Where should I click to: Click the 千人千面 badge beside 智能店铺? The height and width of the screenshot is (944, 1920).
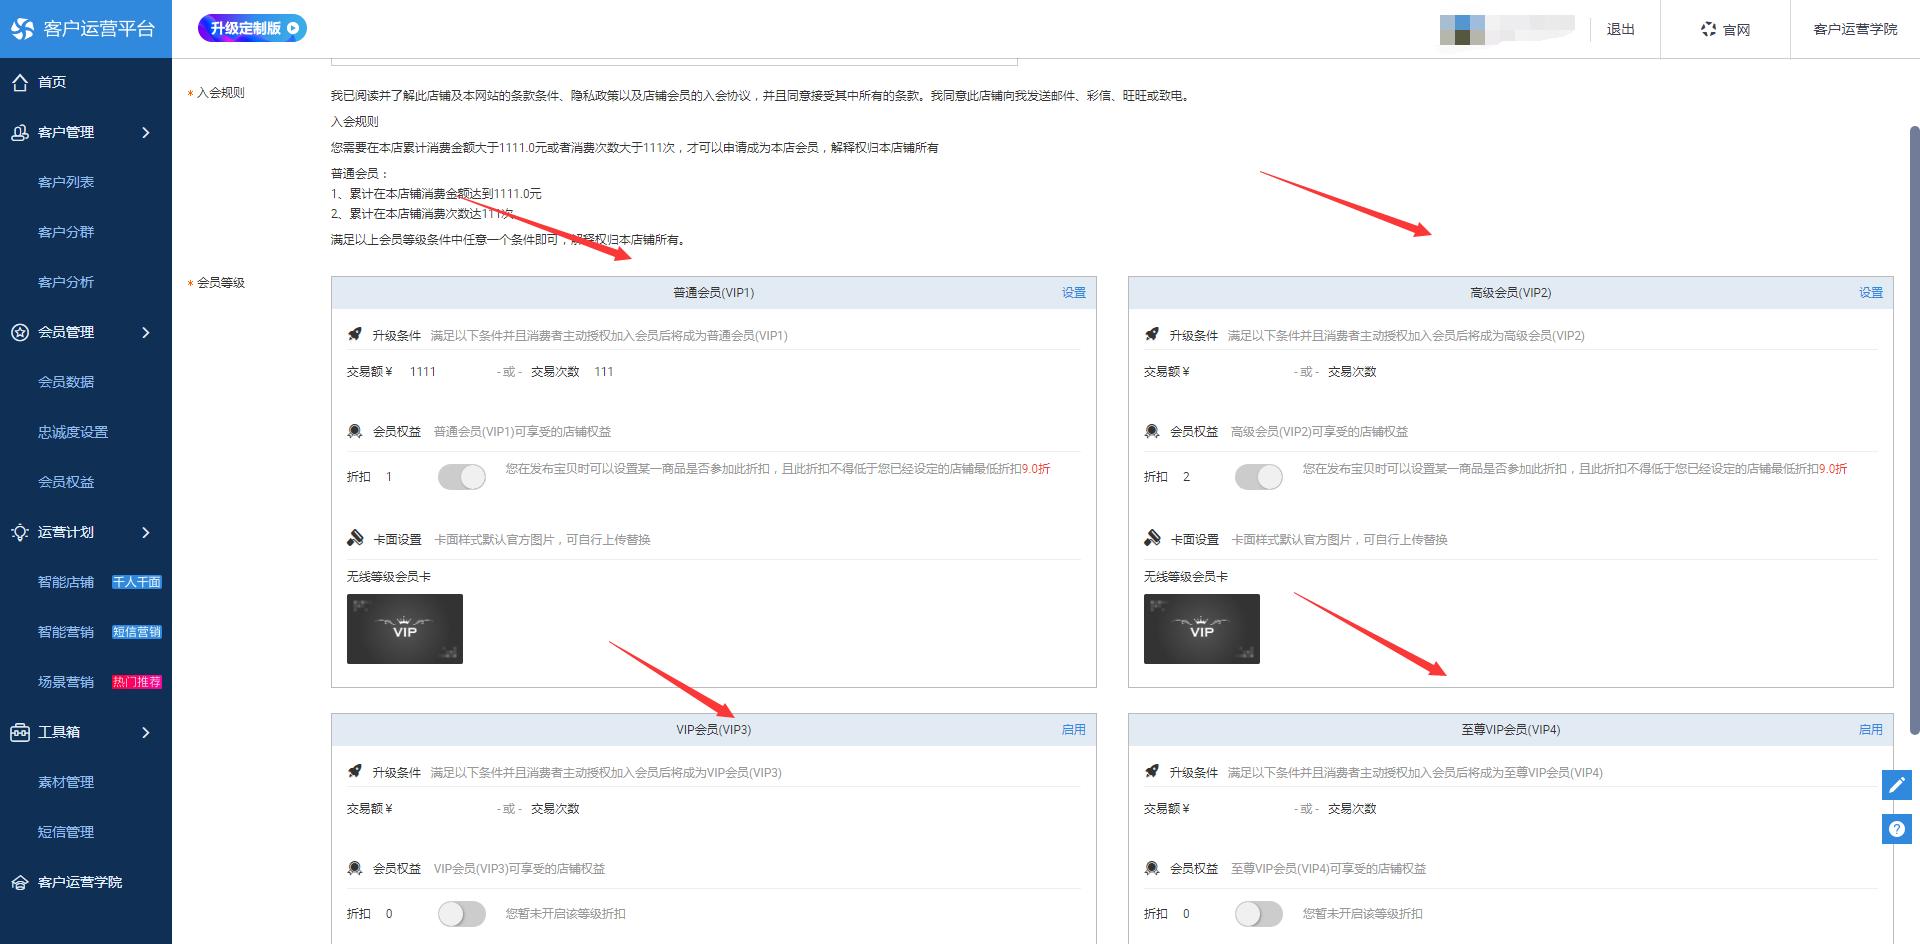[x=137, y=582]
